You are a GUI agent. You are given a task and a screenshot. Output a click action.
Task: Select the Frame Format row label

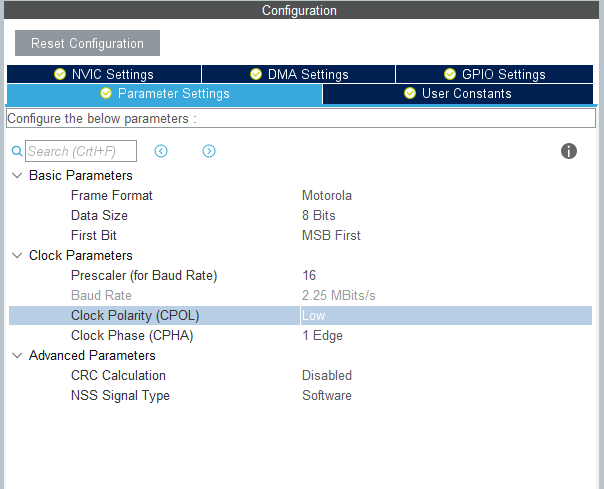point(112,195)
